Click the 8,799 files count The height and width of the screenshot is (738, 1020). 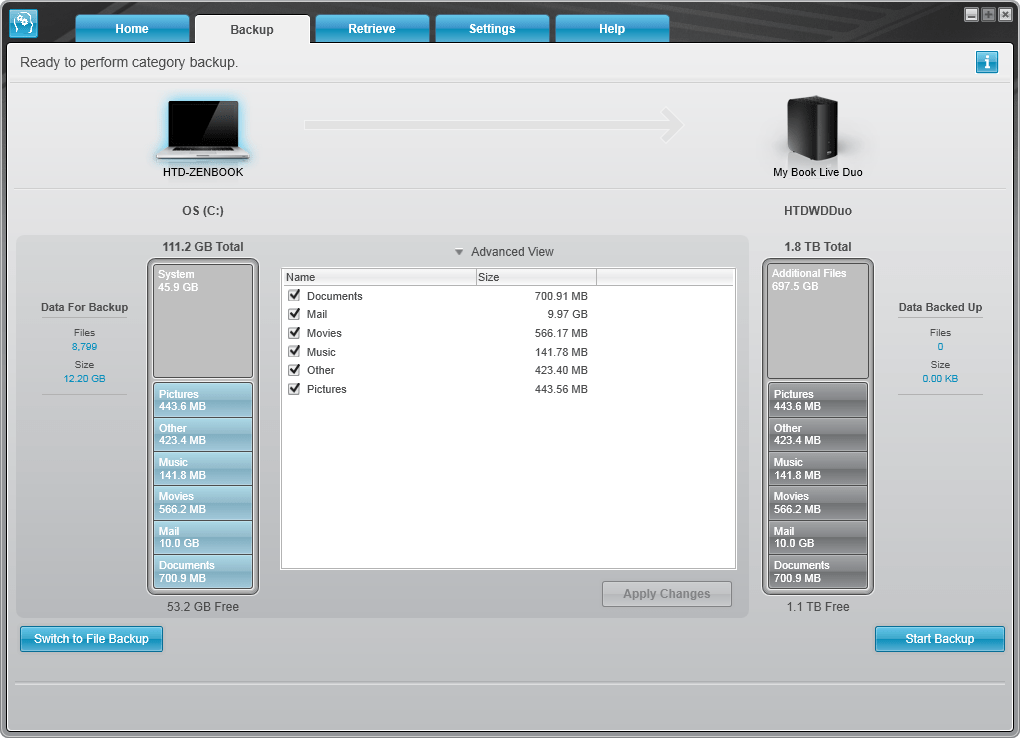(85, 347)
